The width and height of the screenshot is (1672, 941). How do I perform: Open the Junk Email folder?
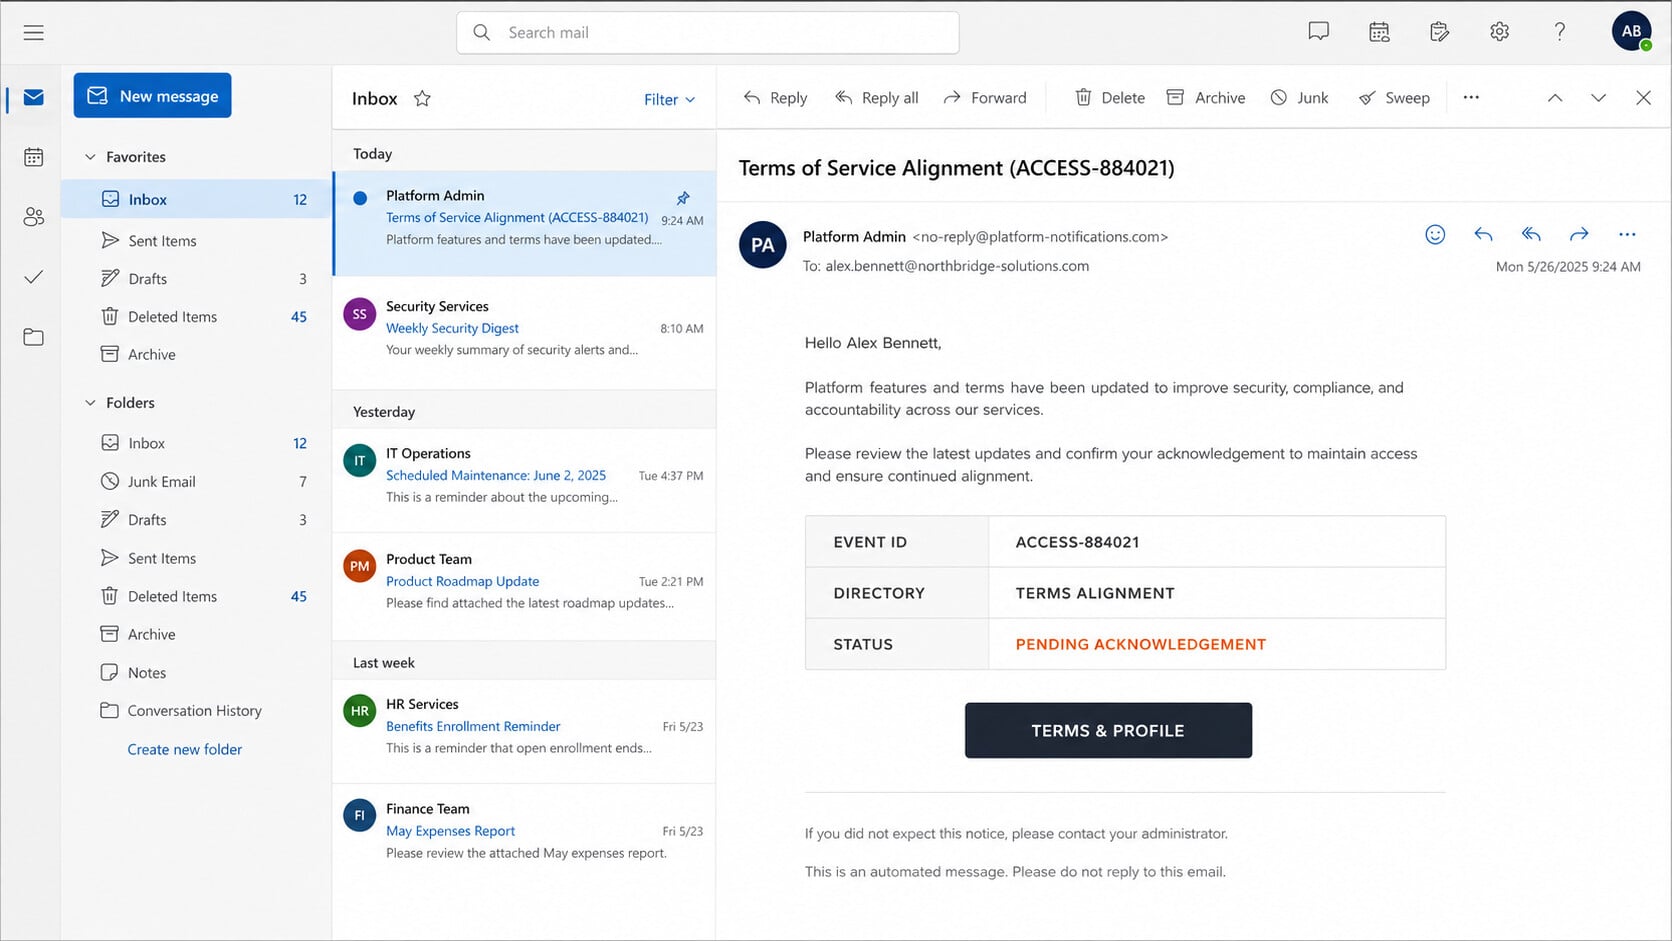point(196,482)
